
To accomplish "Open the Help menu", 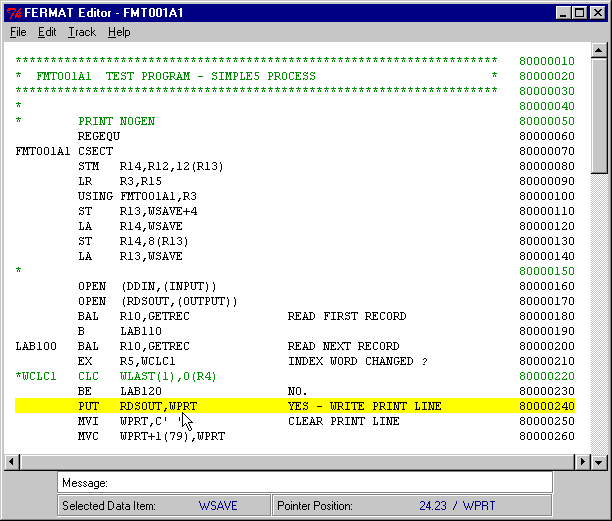I will [x=119, y=32].
